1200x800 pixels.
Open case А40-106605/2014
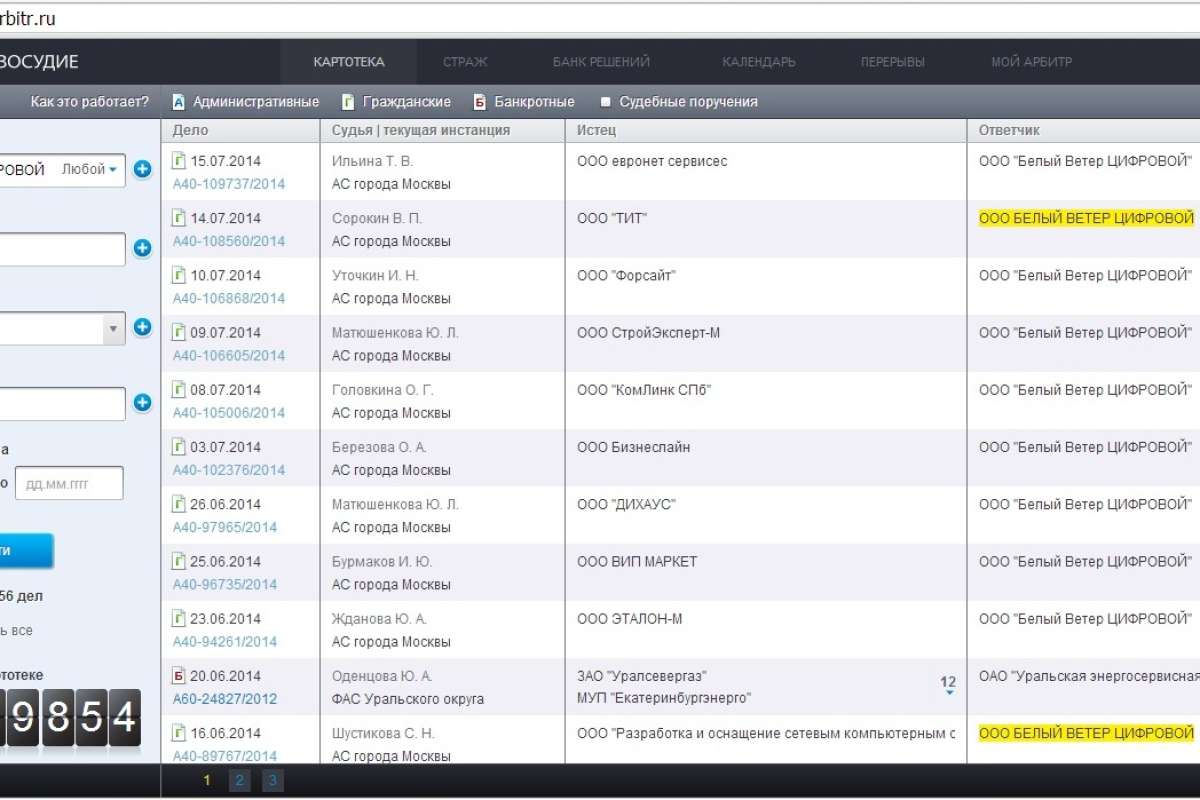(x=229, y=355)
